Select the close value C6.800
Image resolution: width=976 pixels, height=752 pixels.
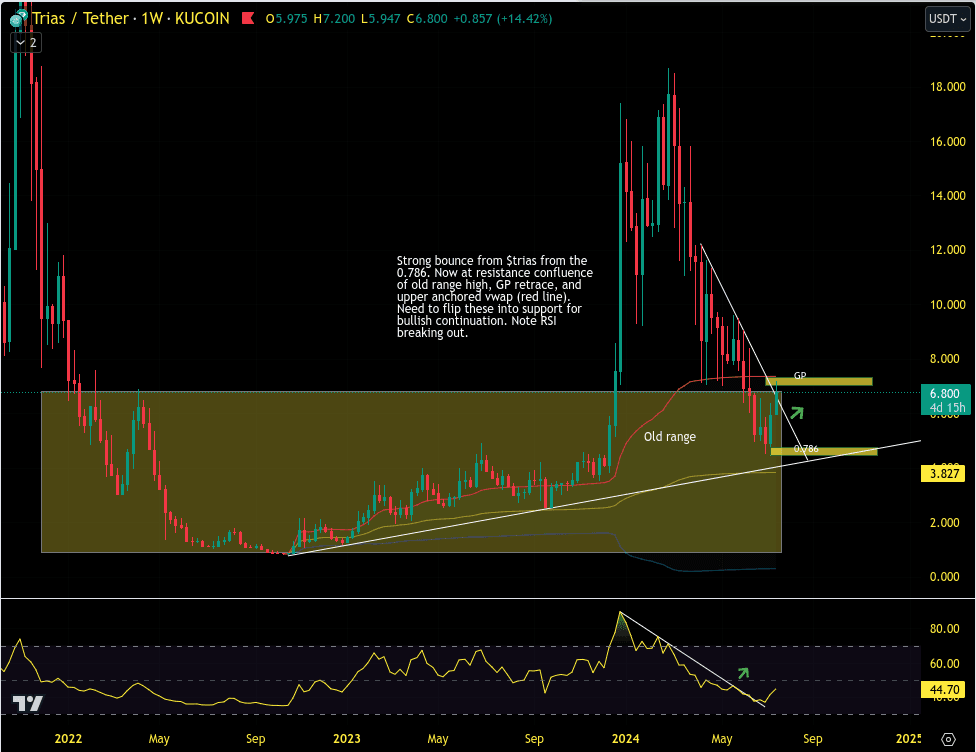point(427,19)
